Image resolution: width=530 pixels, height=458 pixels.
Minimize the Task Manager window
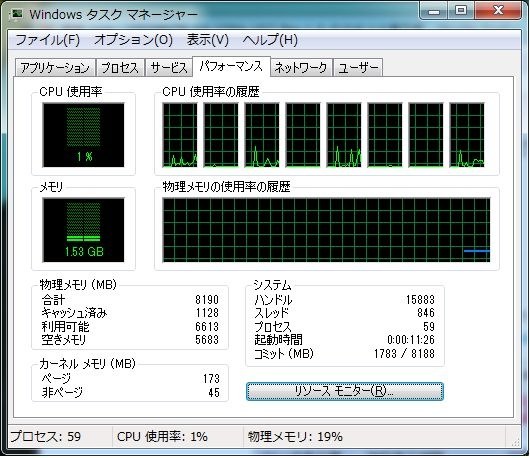(434, 11)
